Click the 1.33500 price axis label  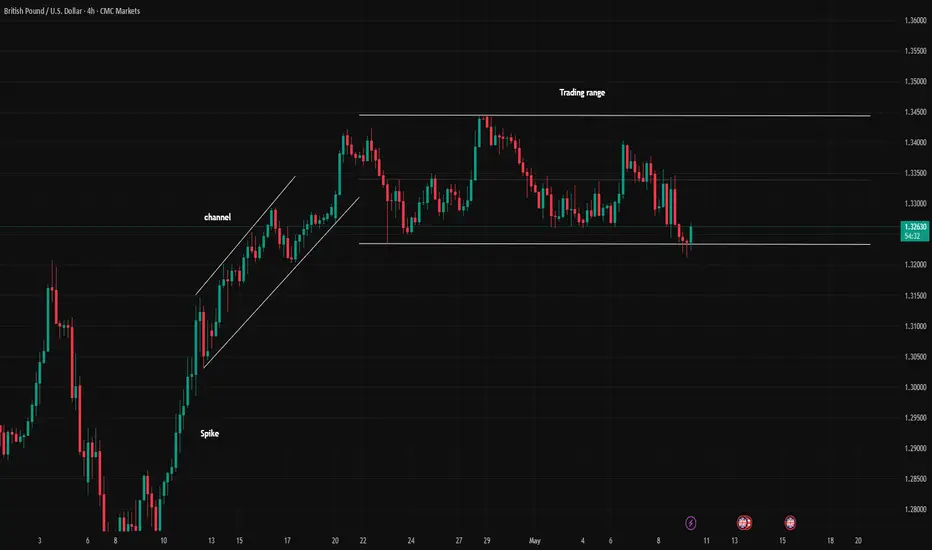pyautogui.click(x=915, y=173)
